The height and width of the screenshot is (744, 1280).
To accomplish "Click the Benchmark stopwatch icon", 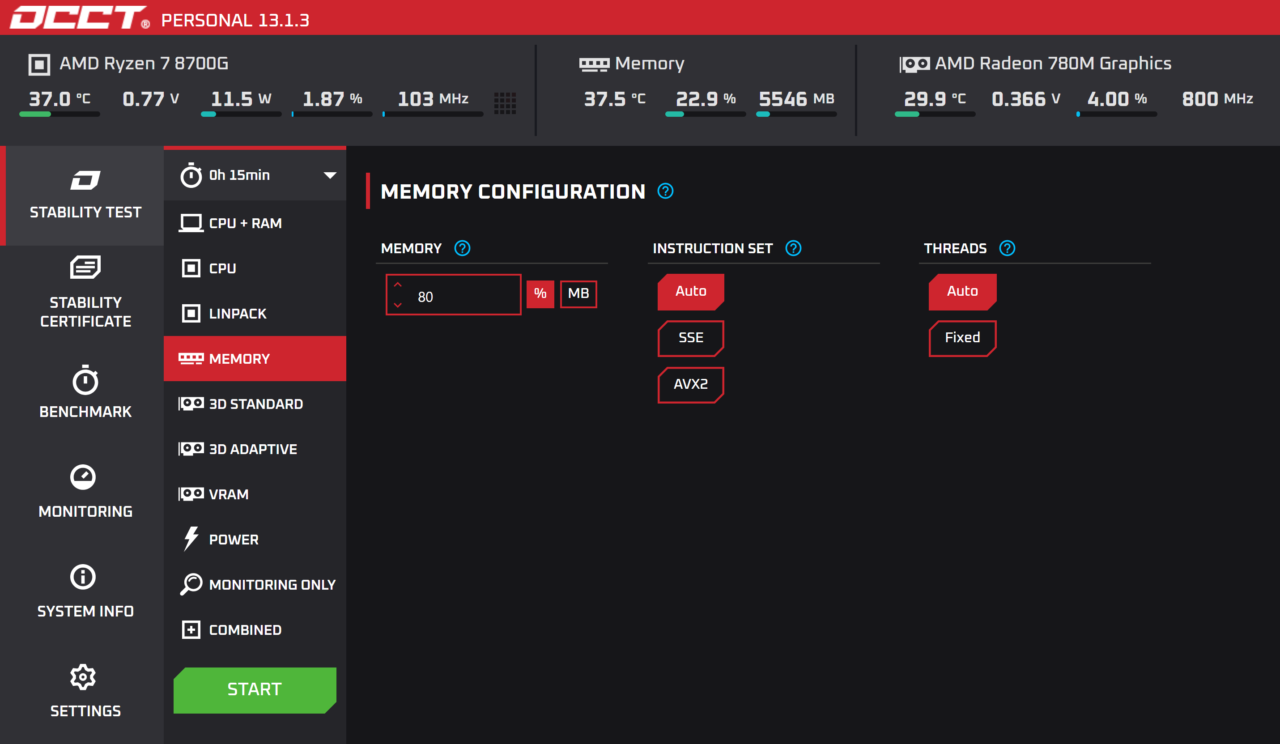I will pos(85,380).
